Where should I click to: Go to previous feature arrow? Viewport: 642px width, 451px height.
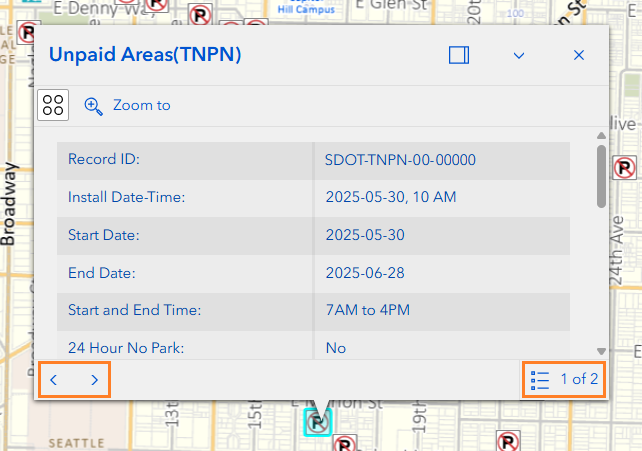(55, 380)
